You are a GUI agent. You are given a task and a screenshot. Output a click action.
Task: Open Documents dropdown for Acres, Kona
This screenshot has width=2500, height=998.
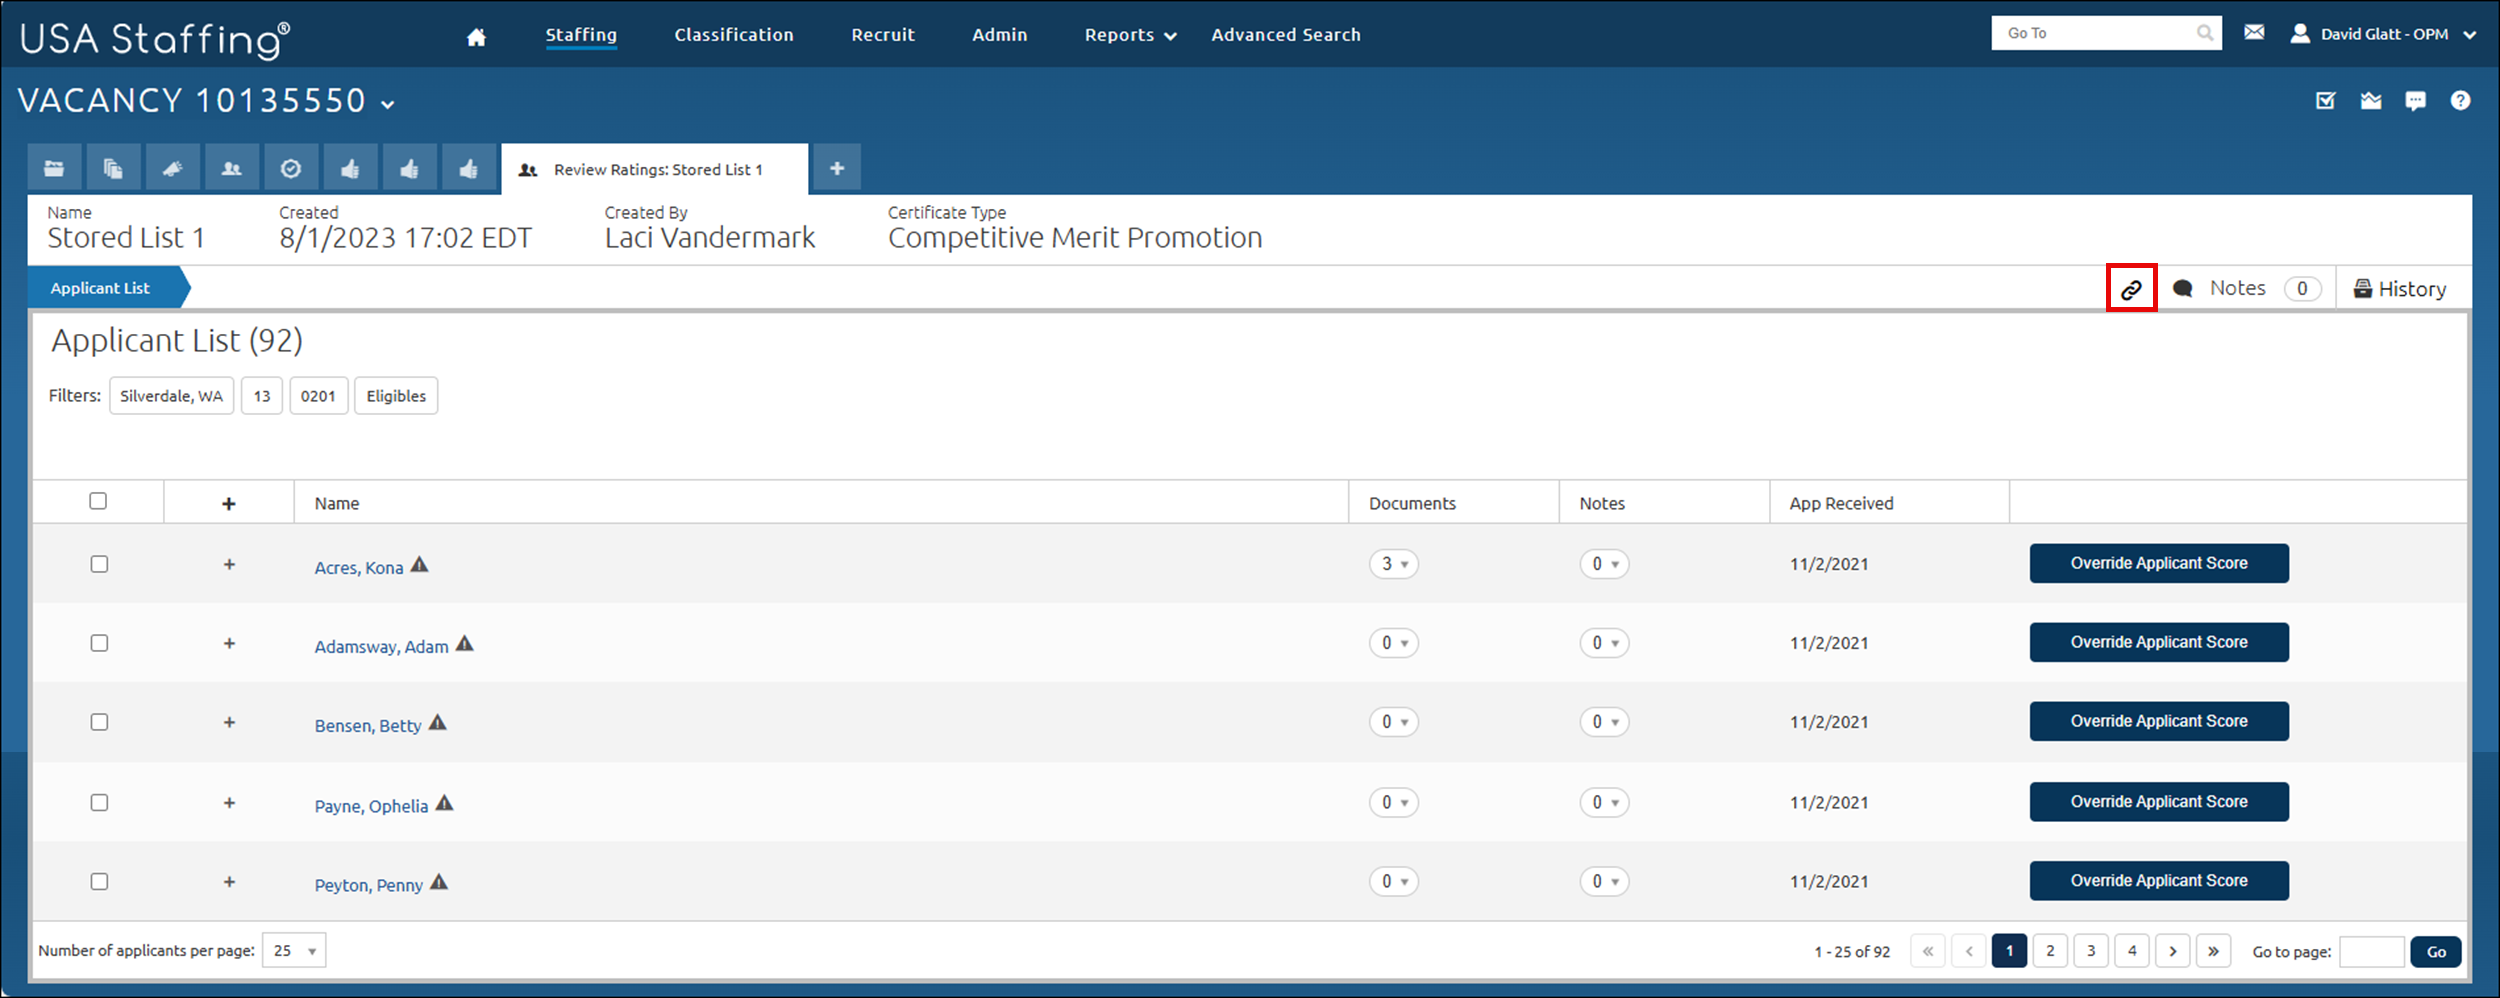(1394, 564)
